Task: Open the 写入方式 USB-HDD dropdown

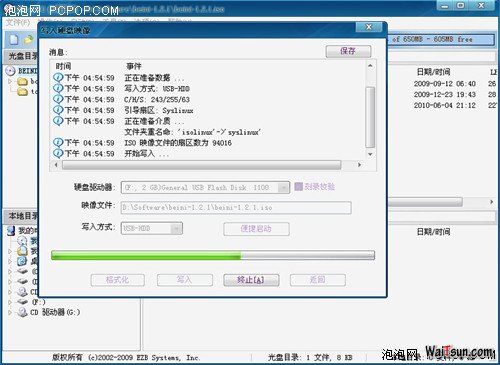Action: tap(176, 229)
